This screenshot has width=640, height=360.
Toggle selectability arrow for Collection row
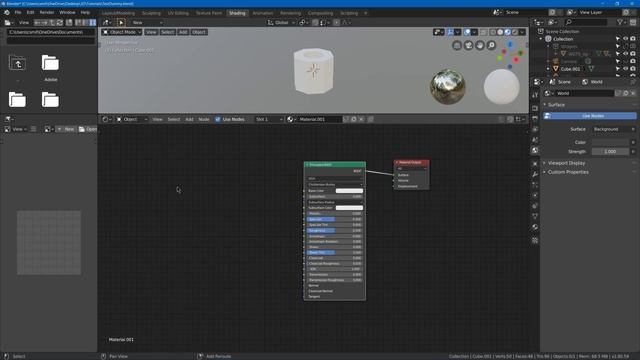coord(618,39)
